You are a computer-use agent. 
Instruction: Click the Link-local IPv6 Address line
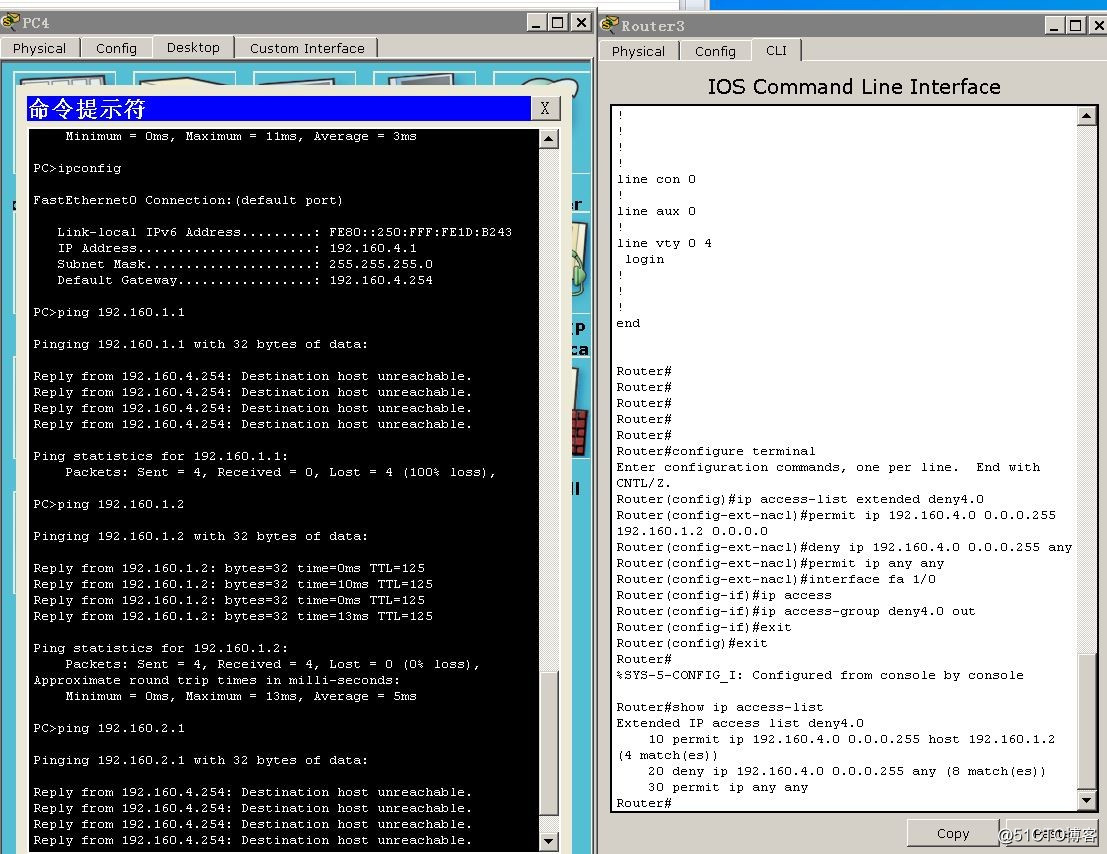[x=285, y=232]
